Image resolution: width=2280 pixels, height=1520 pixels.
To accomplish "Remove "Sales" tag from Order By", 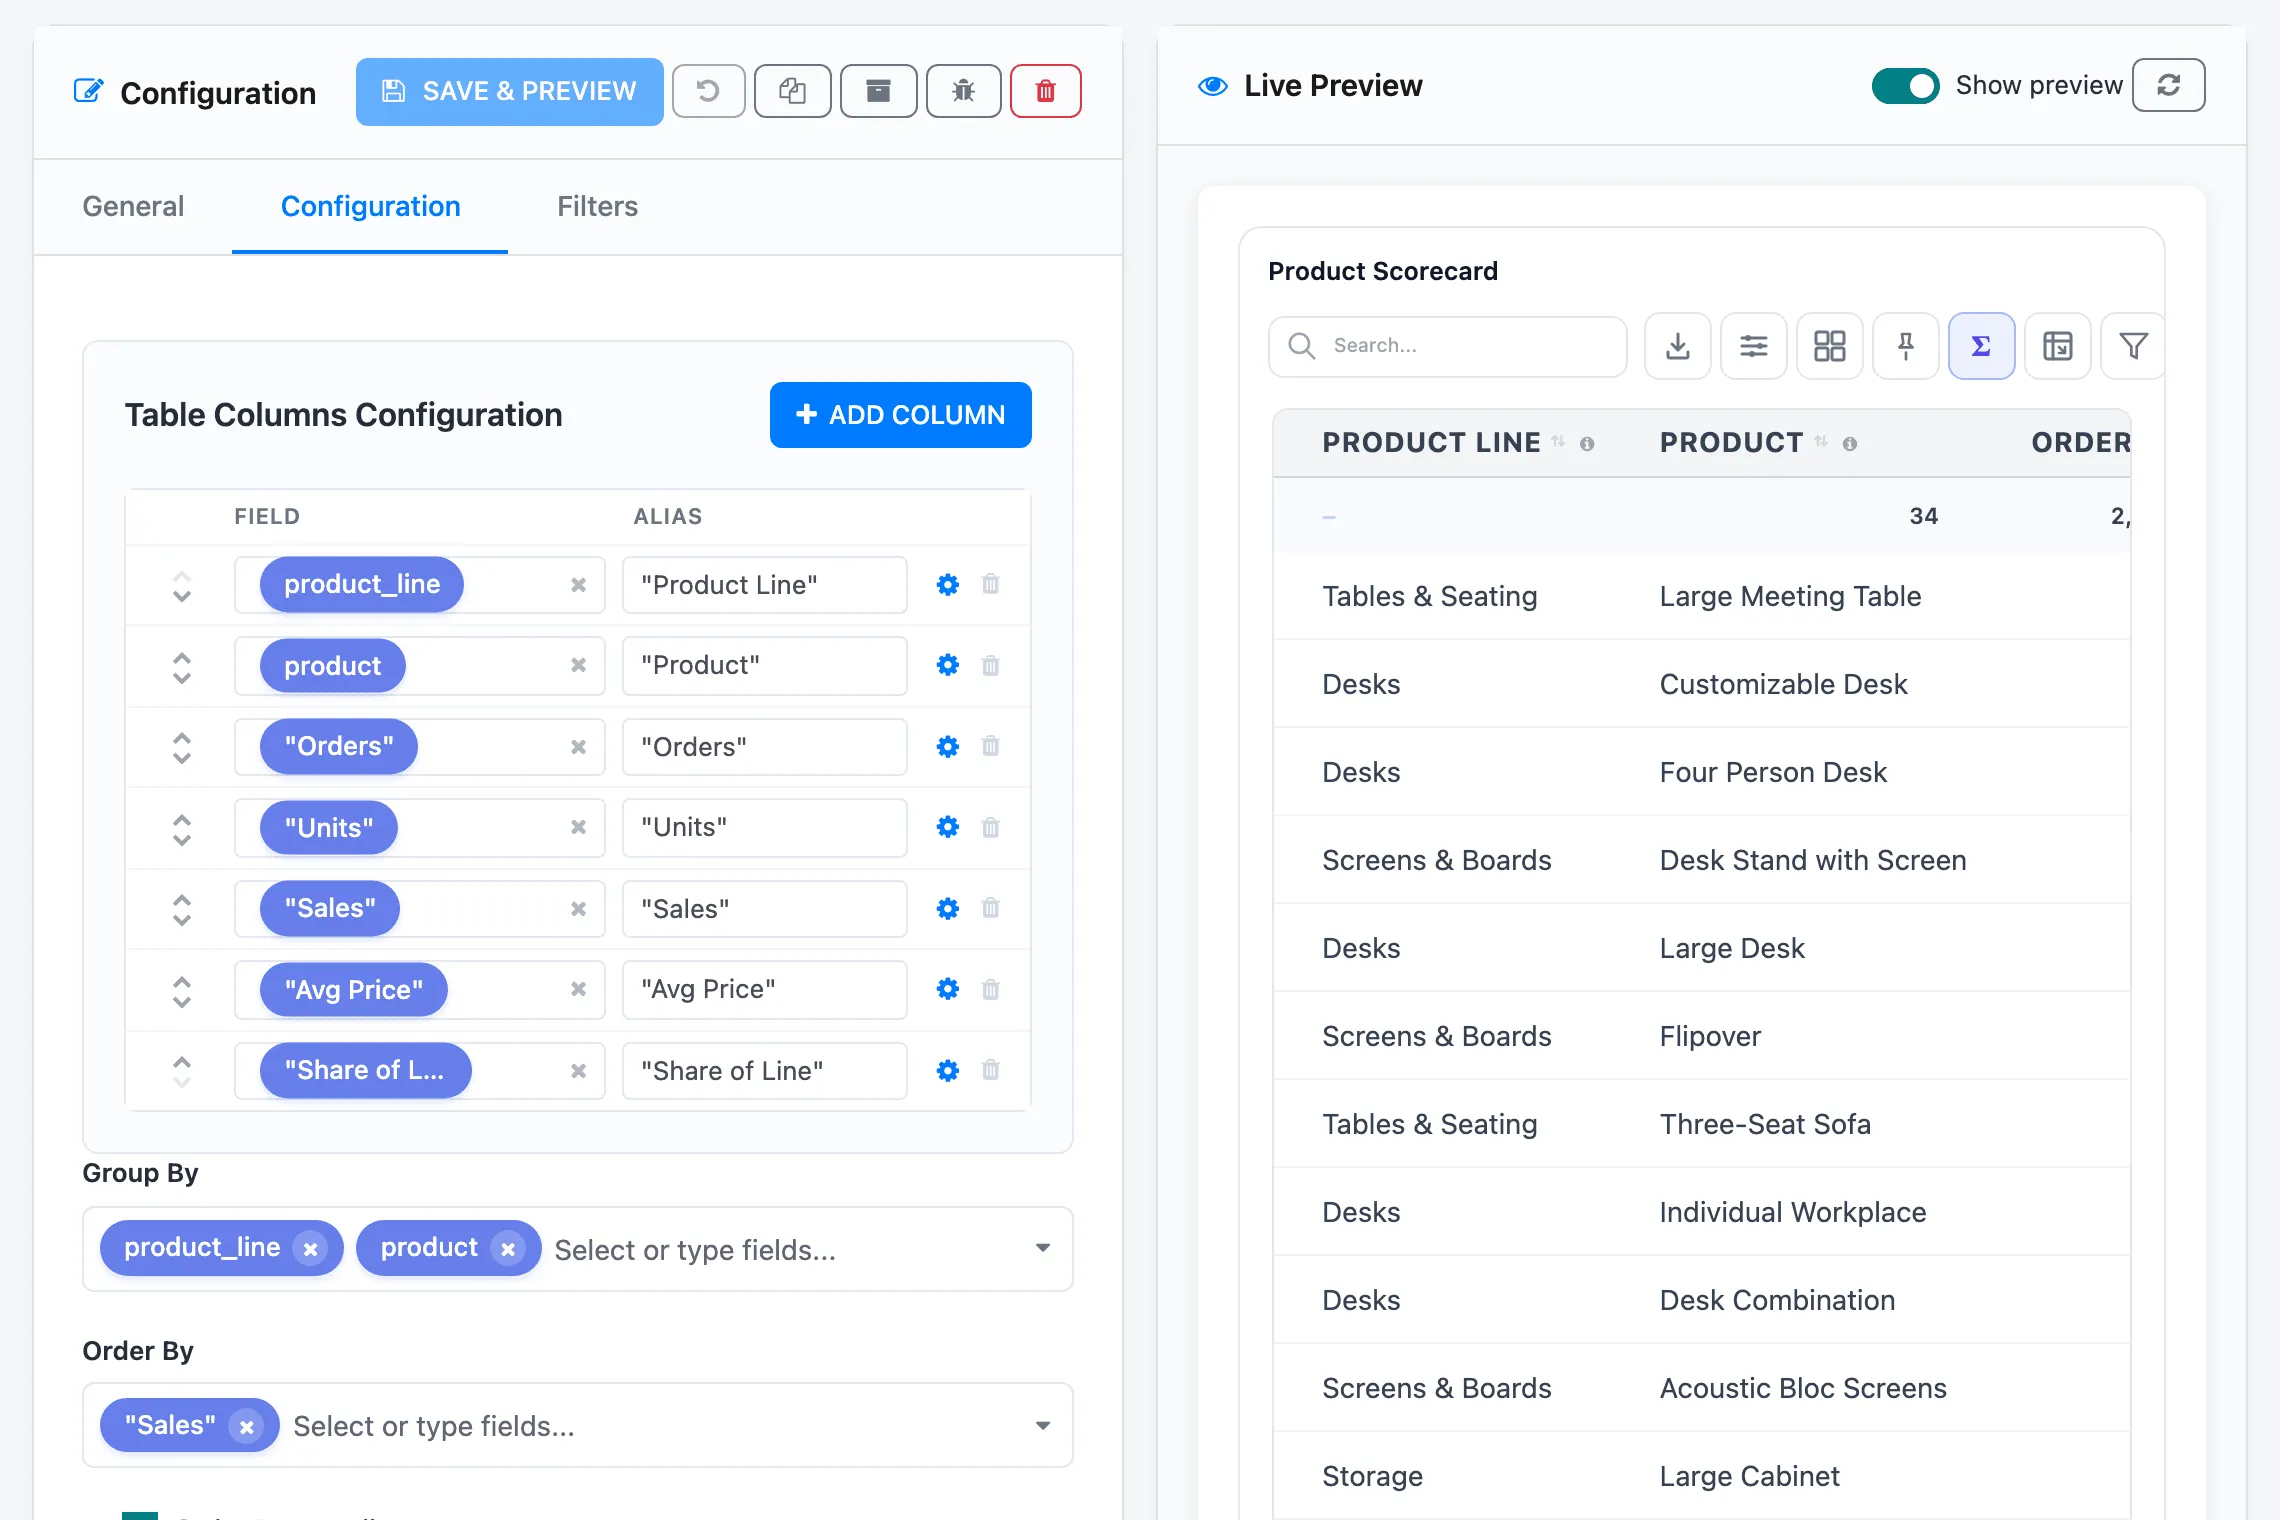I will pos(246,1427).
